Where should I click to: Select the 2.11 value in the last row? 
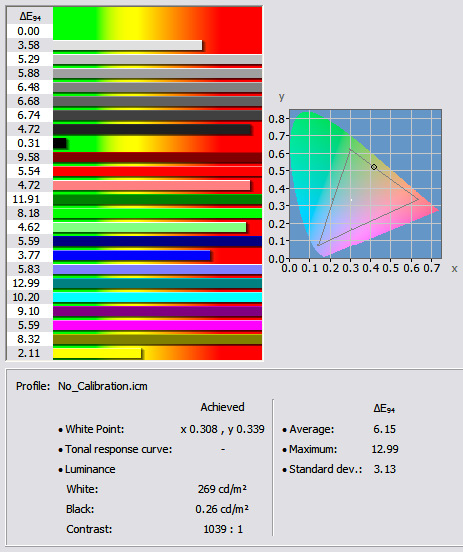tap(29, 353)
